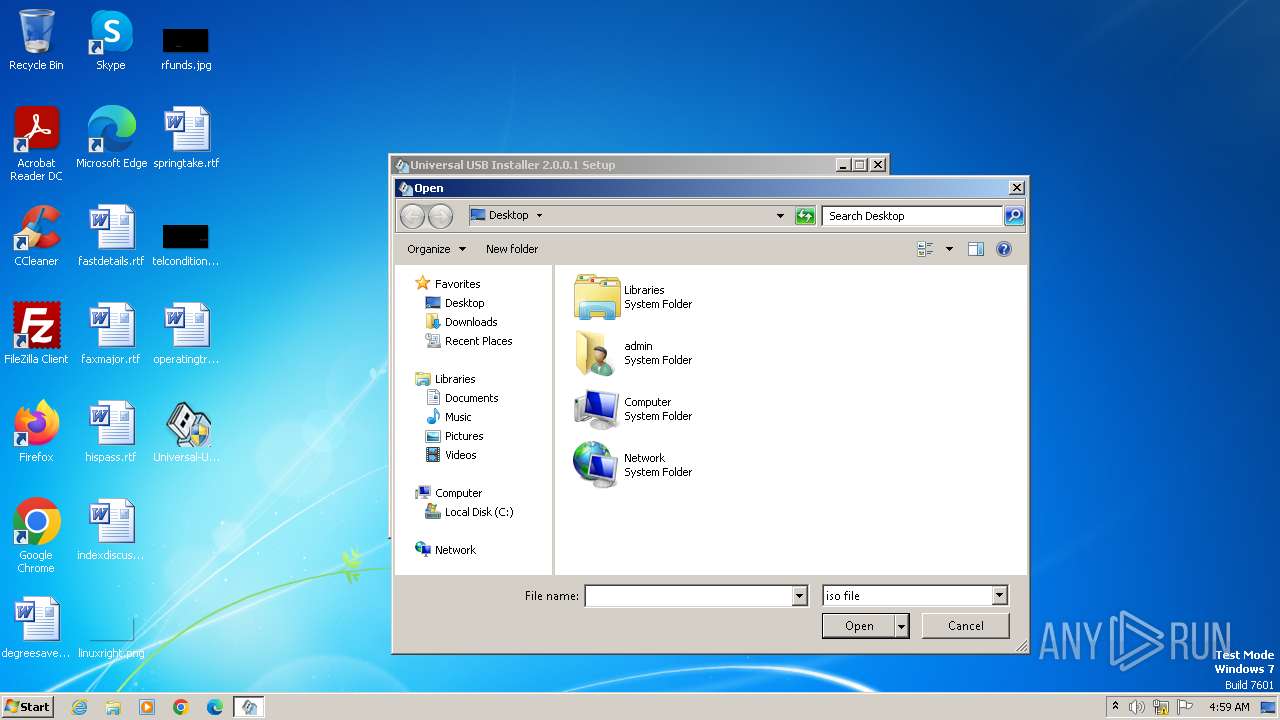Open Windows Explorer taskbar icon
The image size is (1280, 720).
[x=113, y=707]
